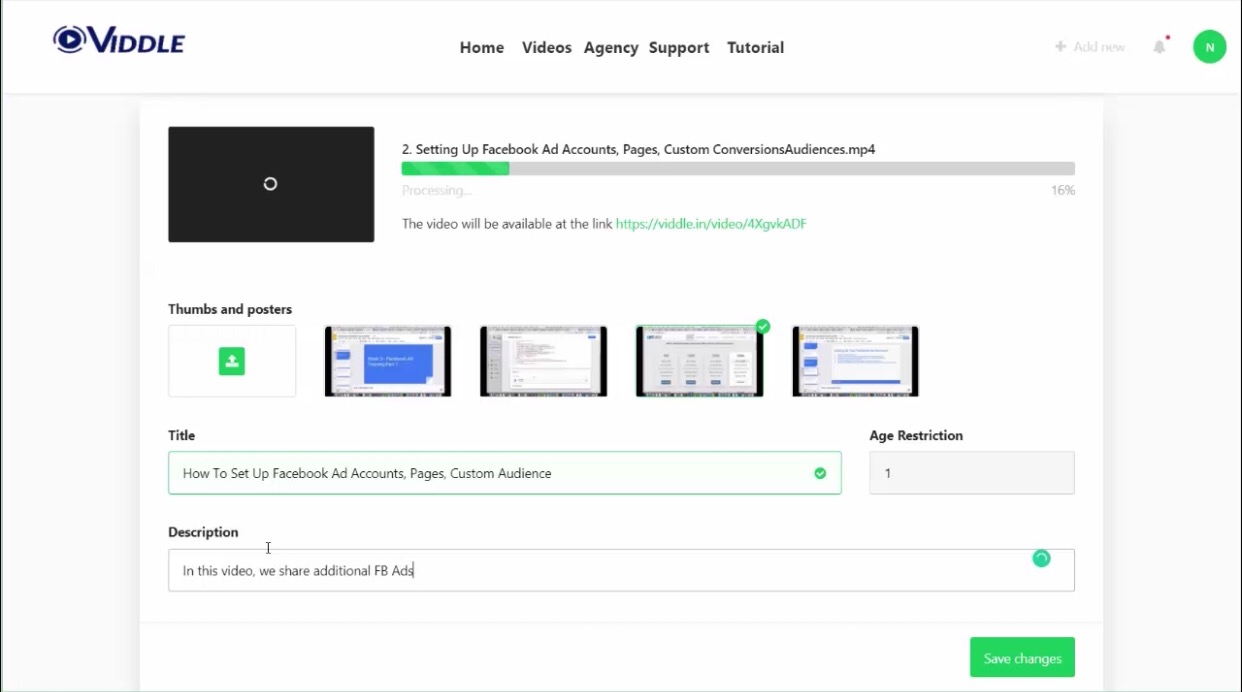Screen dimensions: 1242x692
Task: Click the Add new button
Action: (x=1090, y=47)
